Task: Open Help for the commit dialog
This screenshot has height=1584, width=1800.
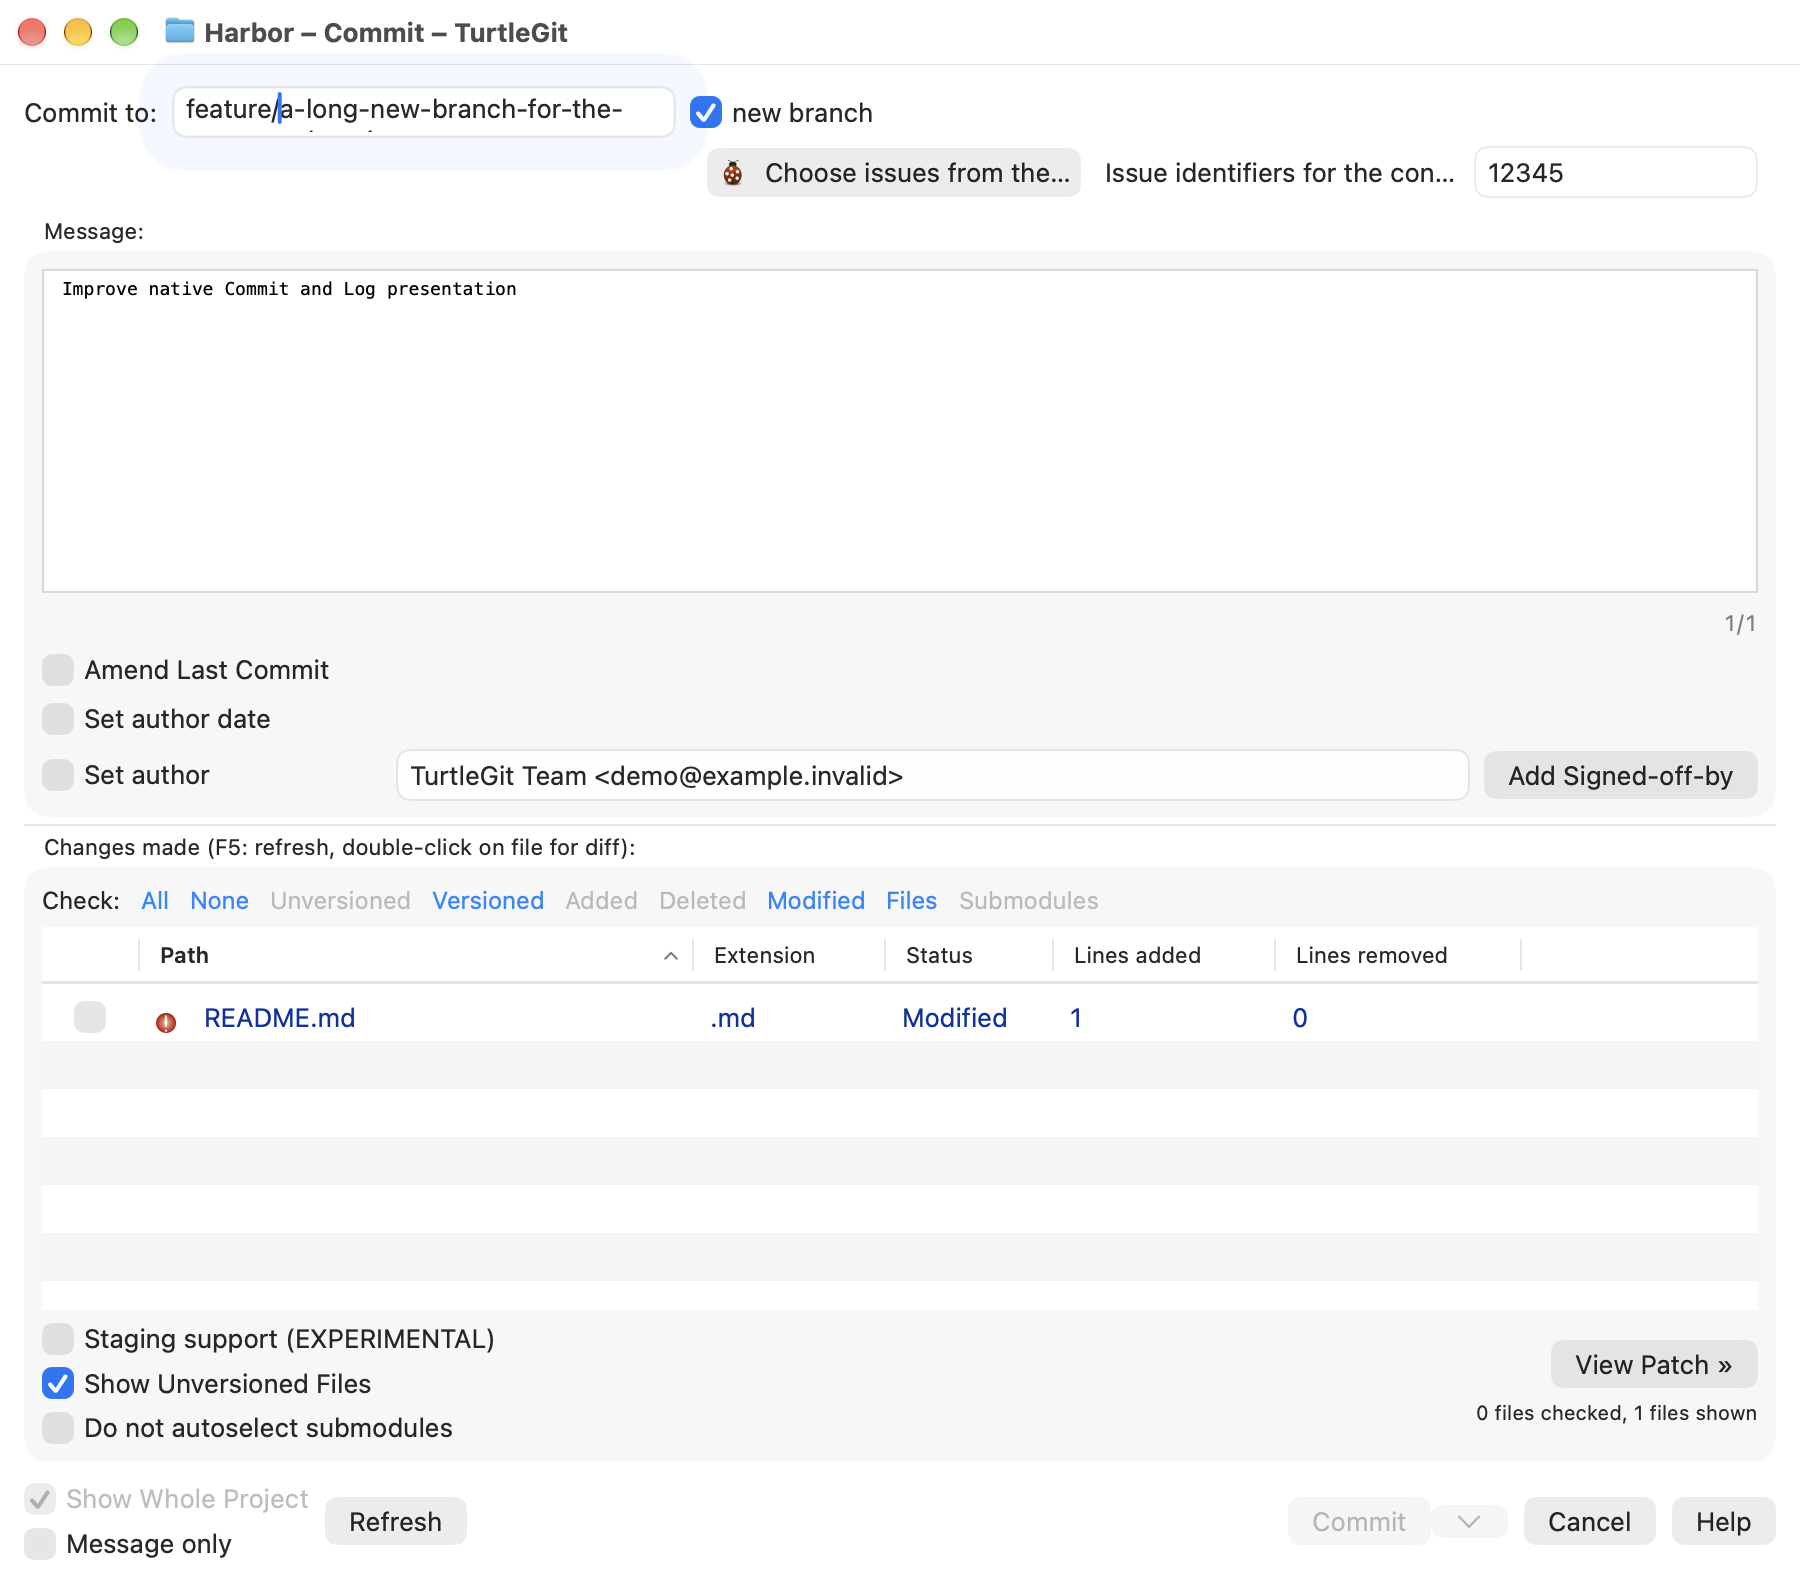Action: (1723, 1522)
